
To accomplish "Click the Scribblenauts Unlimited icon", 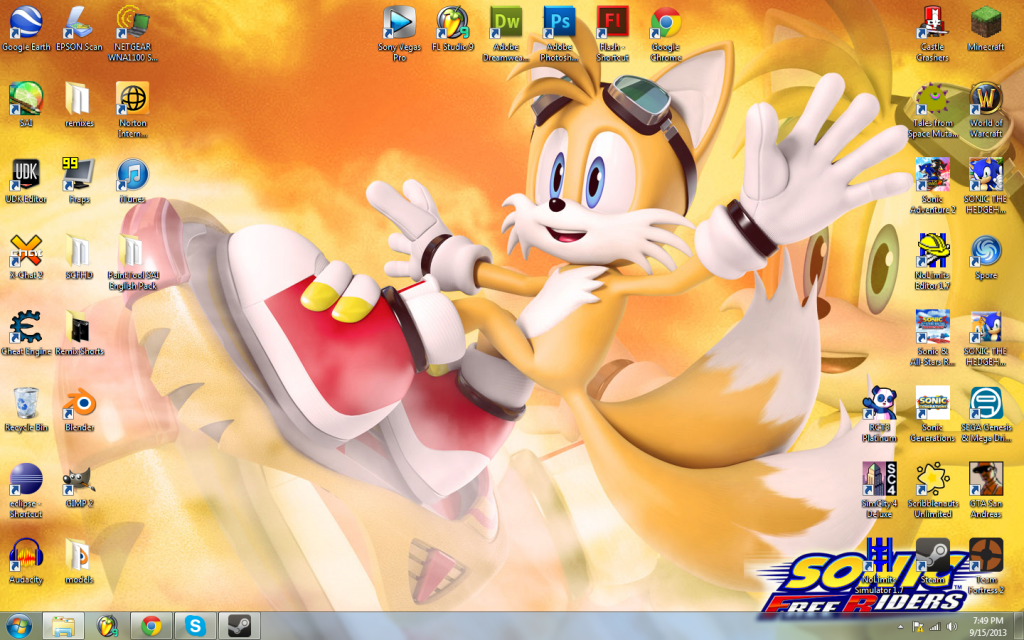I will point(933,491).
